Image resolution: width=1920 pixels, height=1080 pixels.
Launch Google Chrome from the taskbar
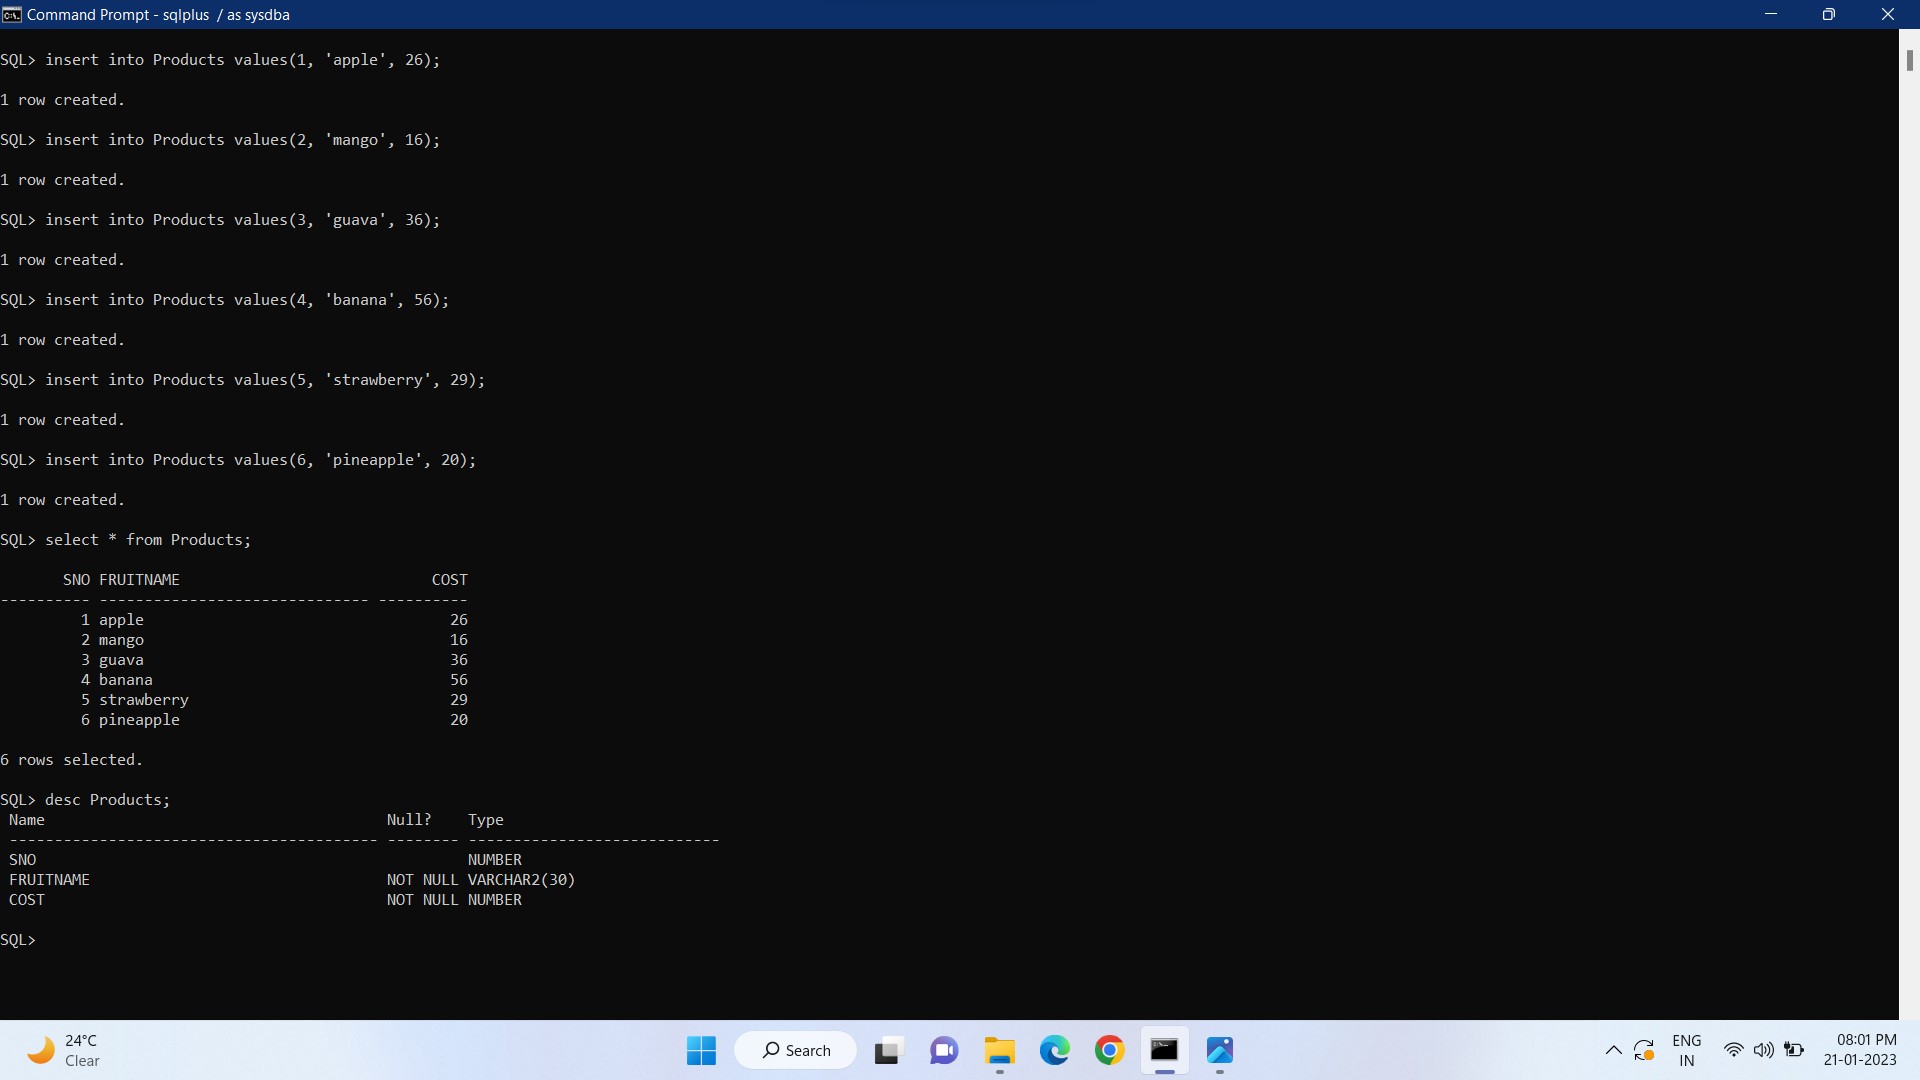click(1109, 1050)
